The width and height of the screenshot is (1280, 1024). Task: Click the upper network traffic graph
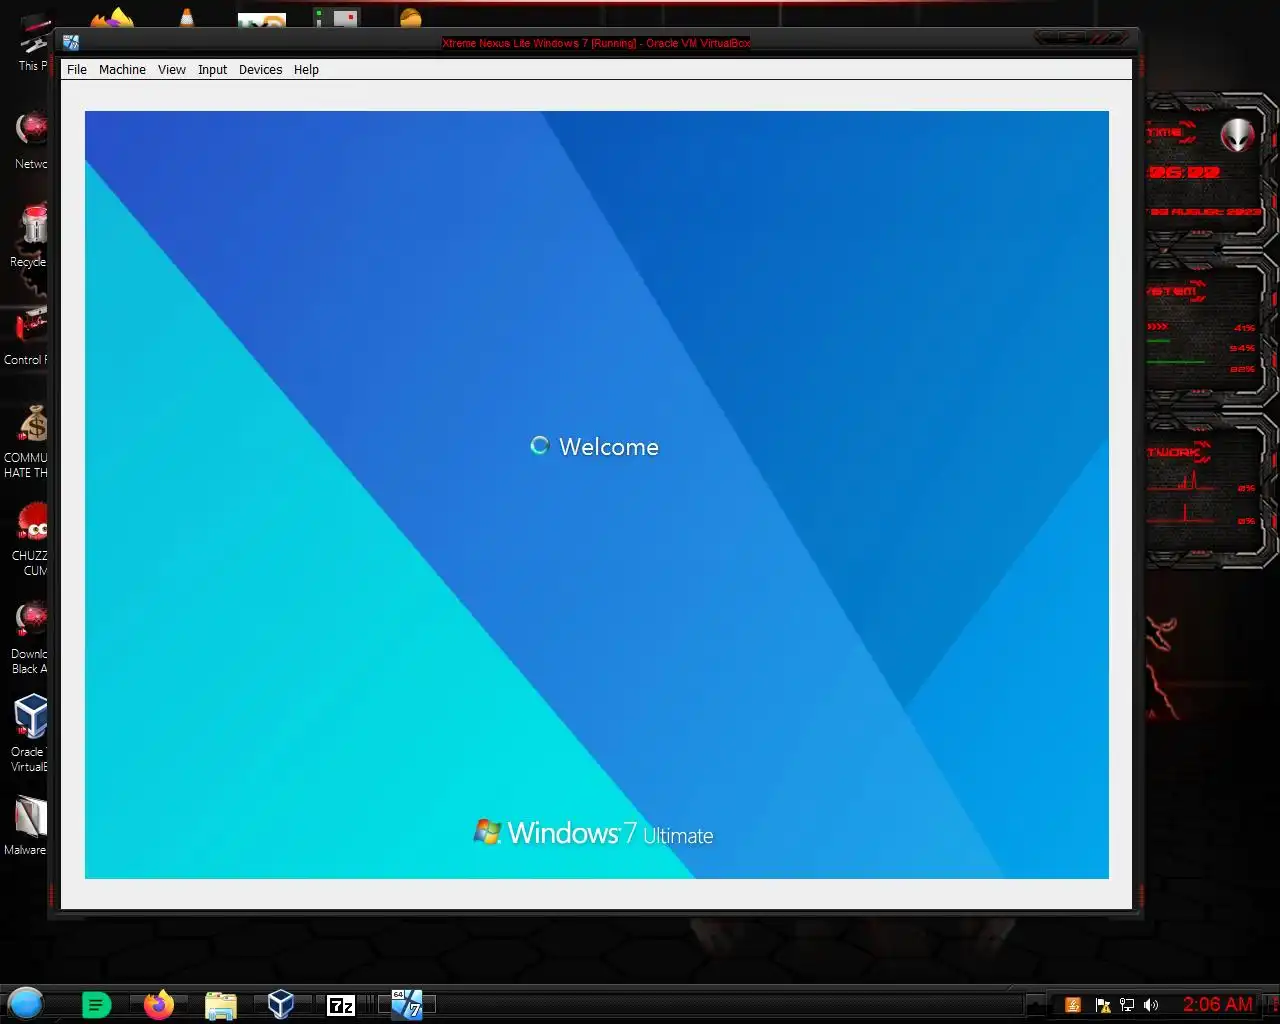1182,482
